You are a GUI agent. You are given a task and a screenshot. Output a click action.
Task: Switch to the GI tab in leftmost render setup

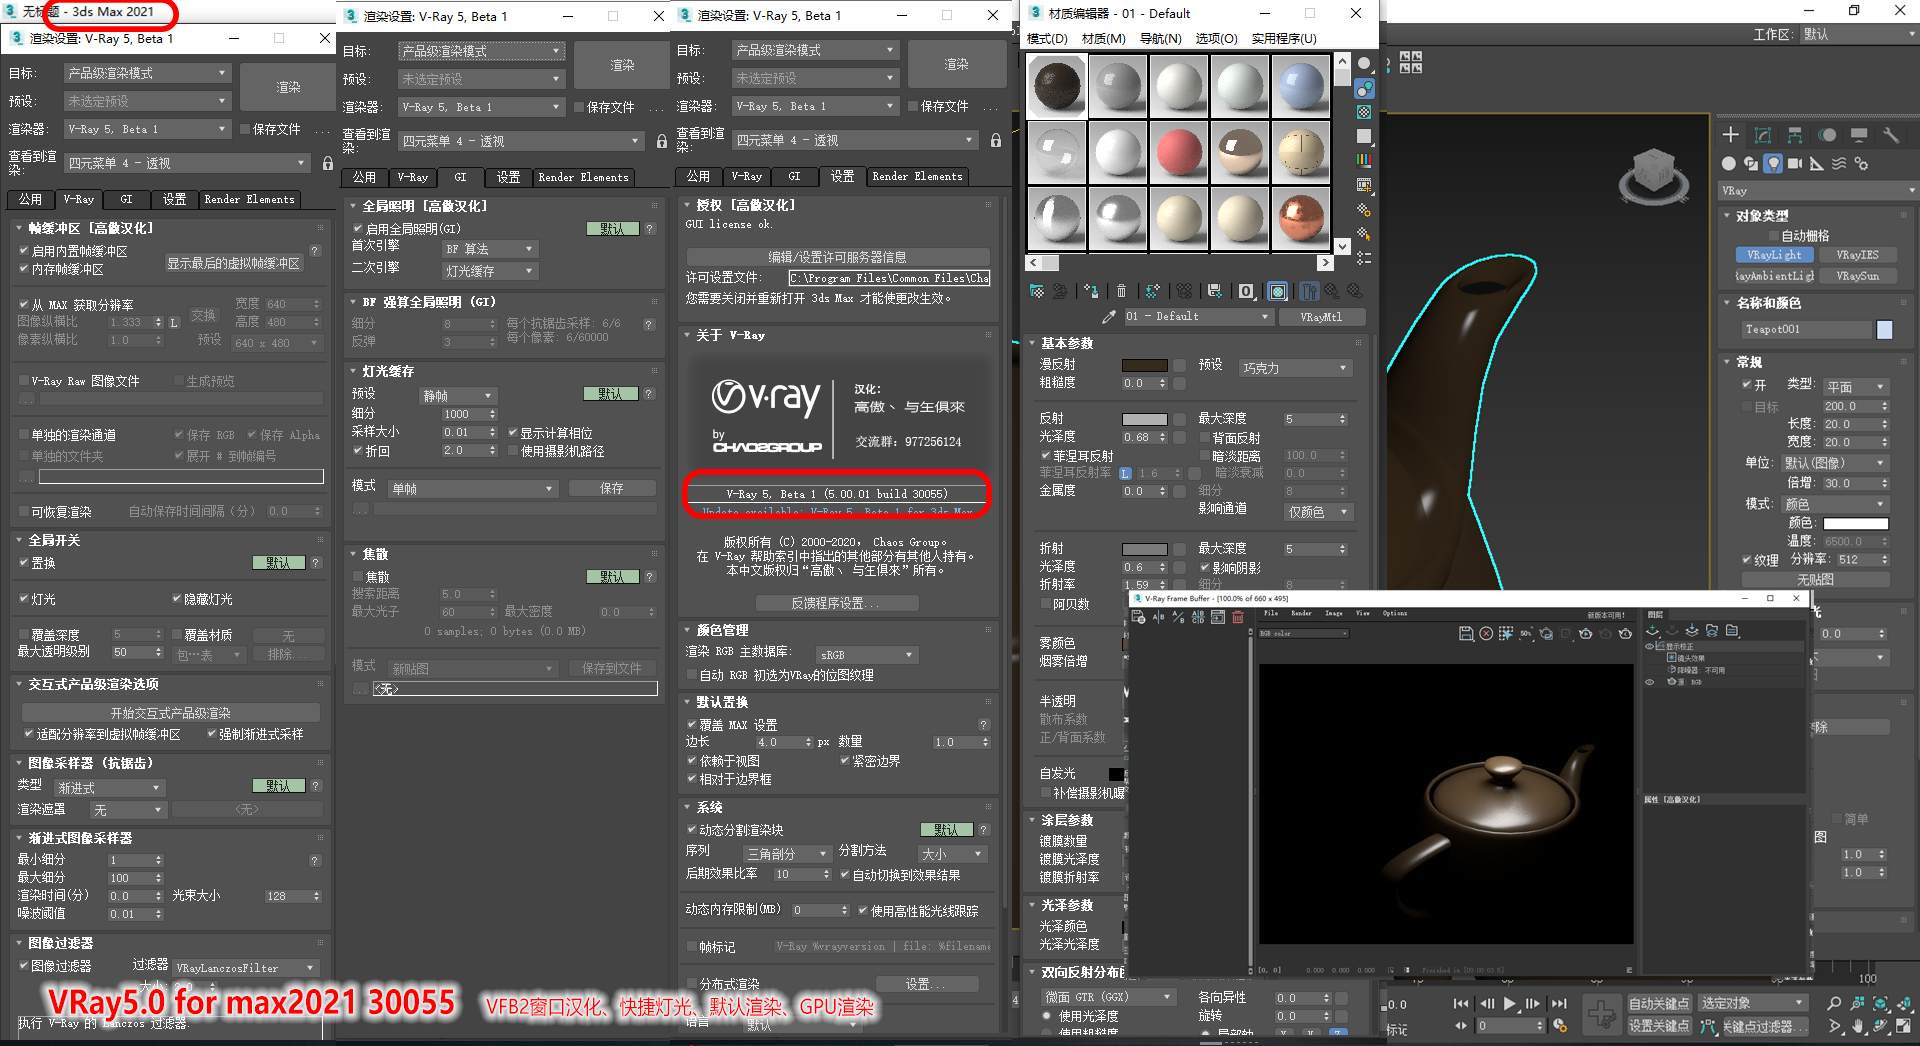pyautogui.click(x=126, y=199)
